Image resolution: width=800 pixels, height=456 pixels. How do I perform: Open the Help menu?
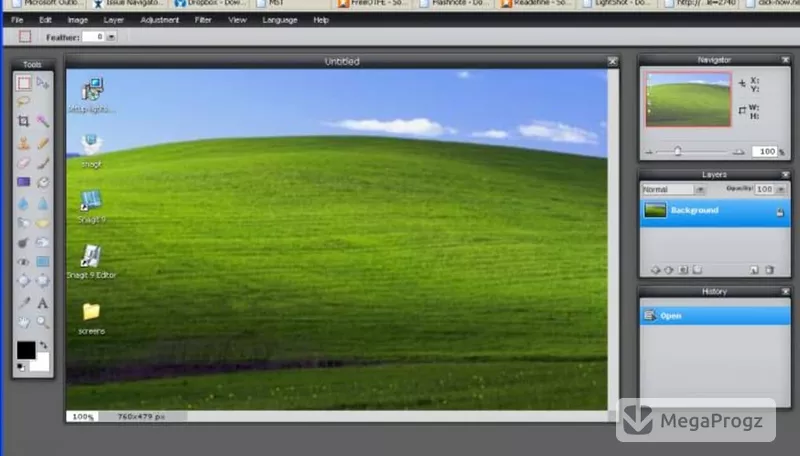pyautogui.click(x=321, y=20)
